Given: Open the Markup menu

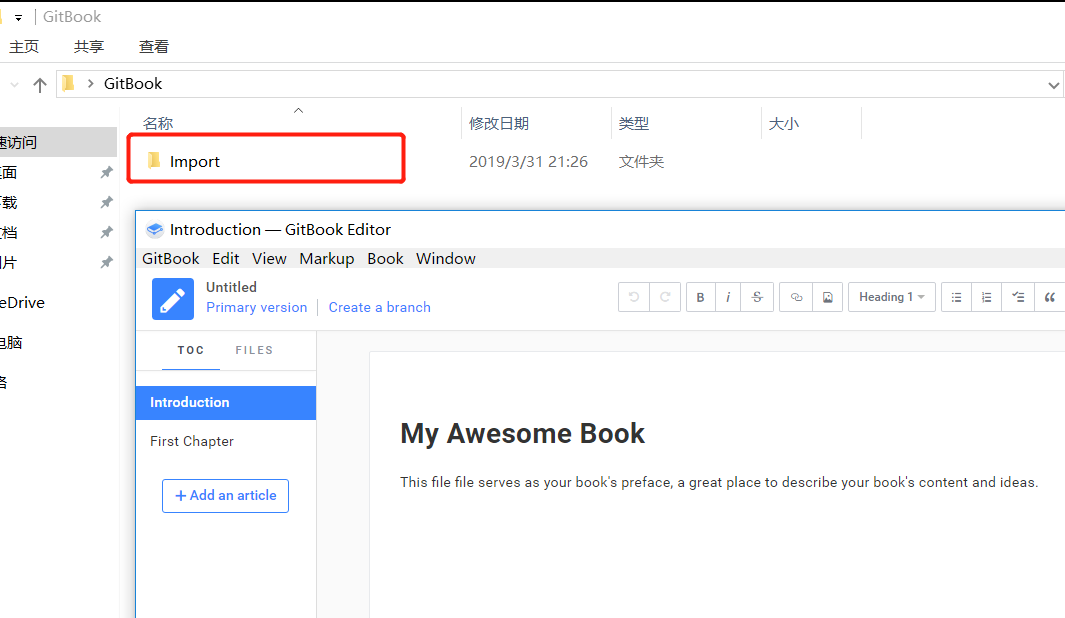Looking at the screenshot, I should 327,259.
